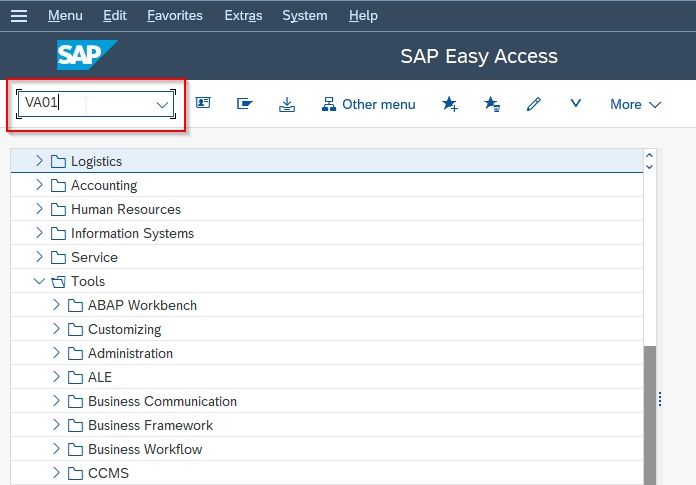Select the Human Resources tree row text

126,209
